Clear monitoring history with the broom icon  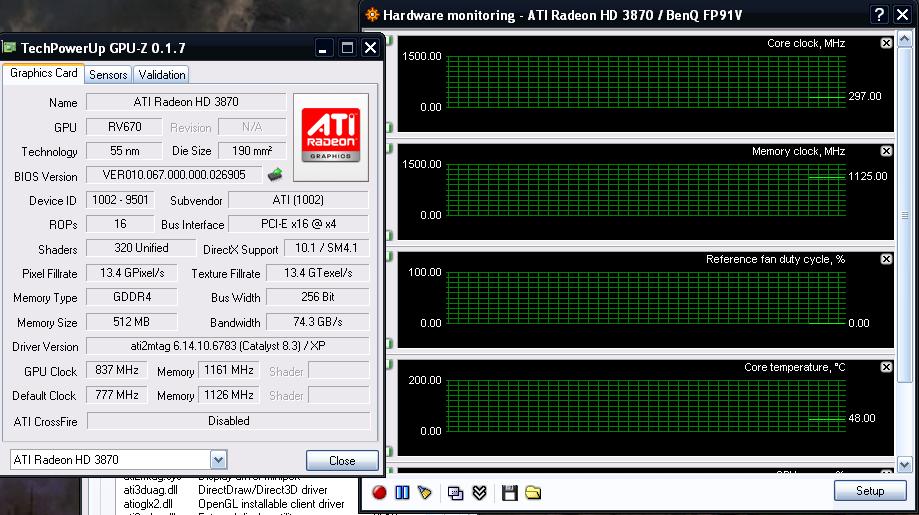pos(425,493)
